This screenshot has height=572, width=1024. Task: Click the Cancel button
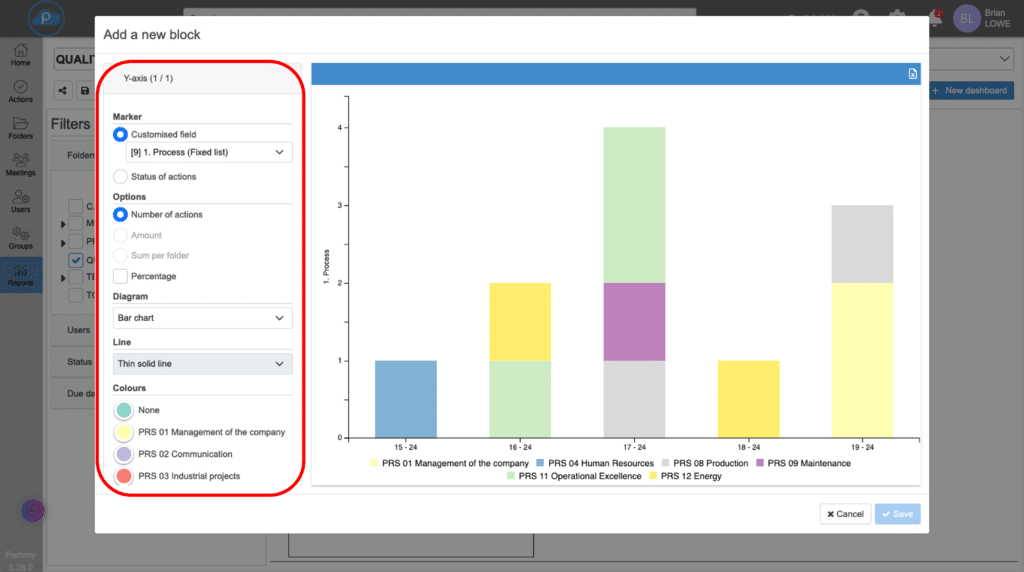pyautogui.click(x=845, y=514)
